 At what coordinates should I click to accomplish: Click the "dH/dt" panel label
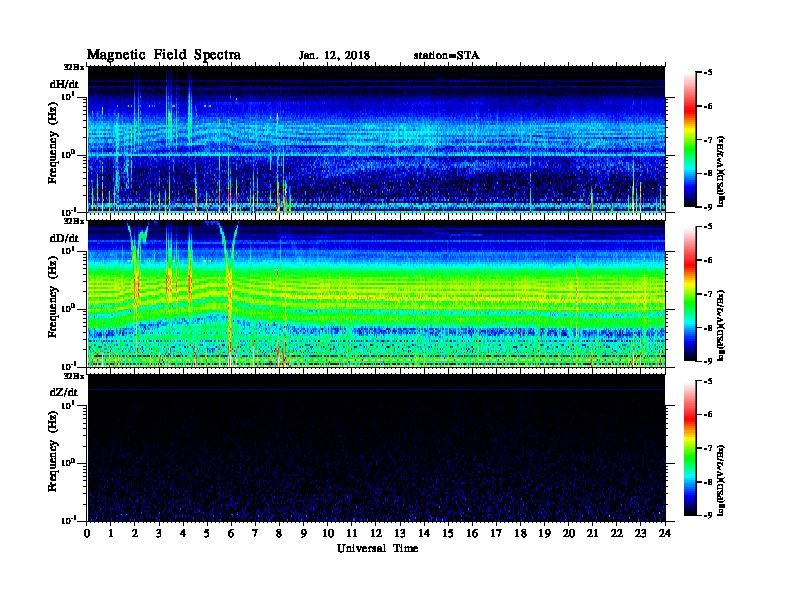pos(64,84)
